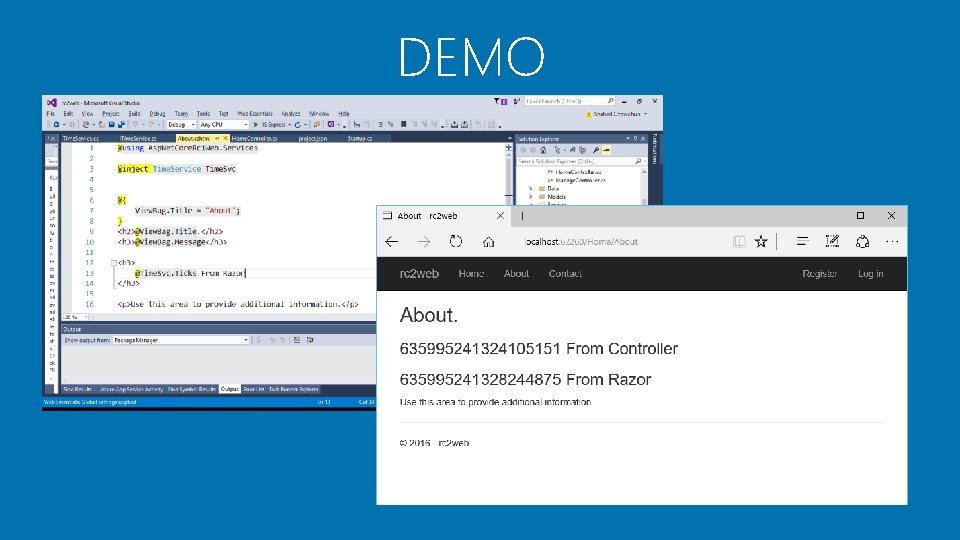Click the browser Forward arrow
Screen dimensions: 960x540
424,242
